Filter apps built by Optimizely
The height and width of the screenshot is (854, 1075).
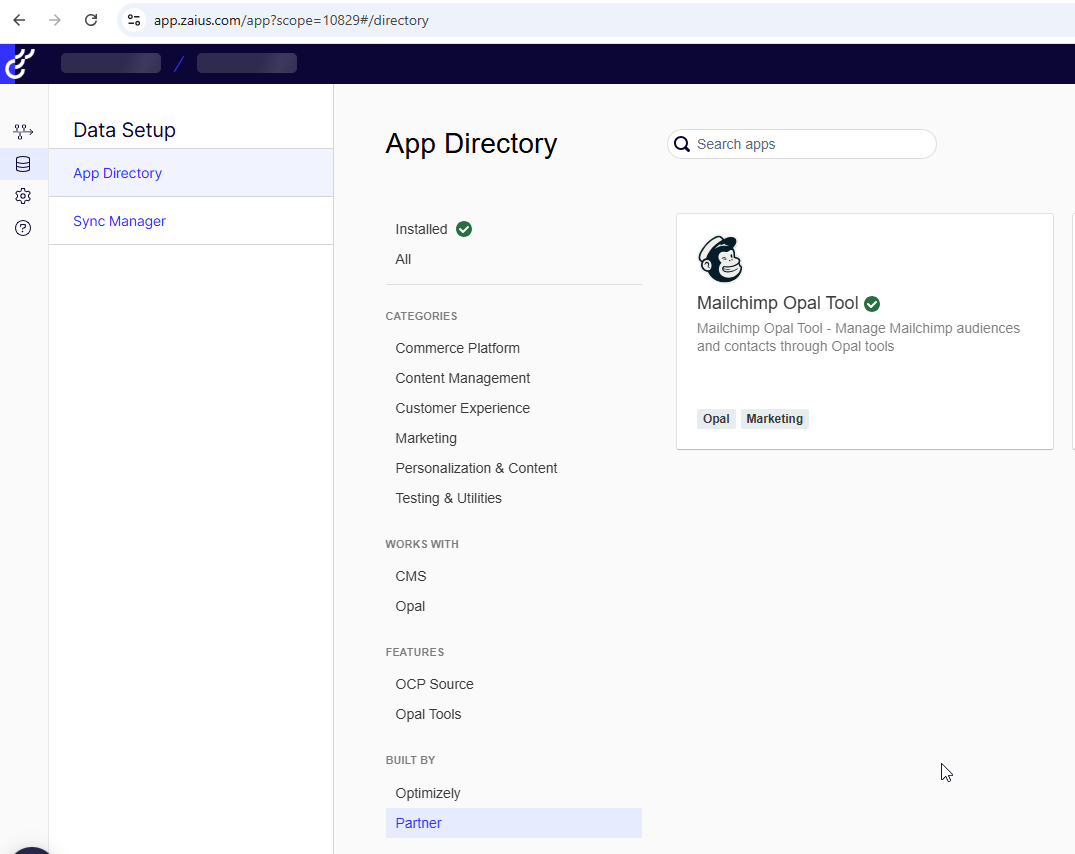(427, 793)
